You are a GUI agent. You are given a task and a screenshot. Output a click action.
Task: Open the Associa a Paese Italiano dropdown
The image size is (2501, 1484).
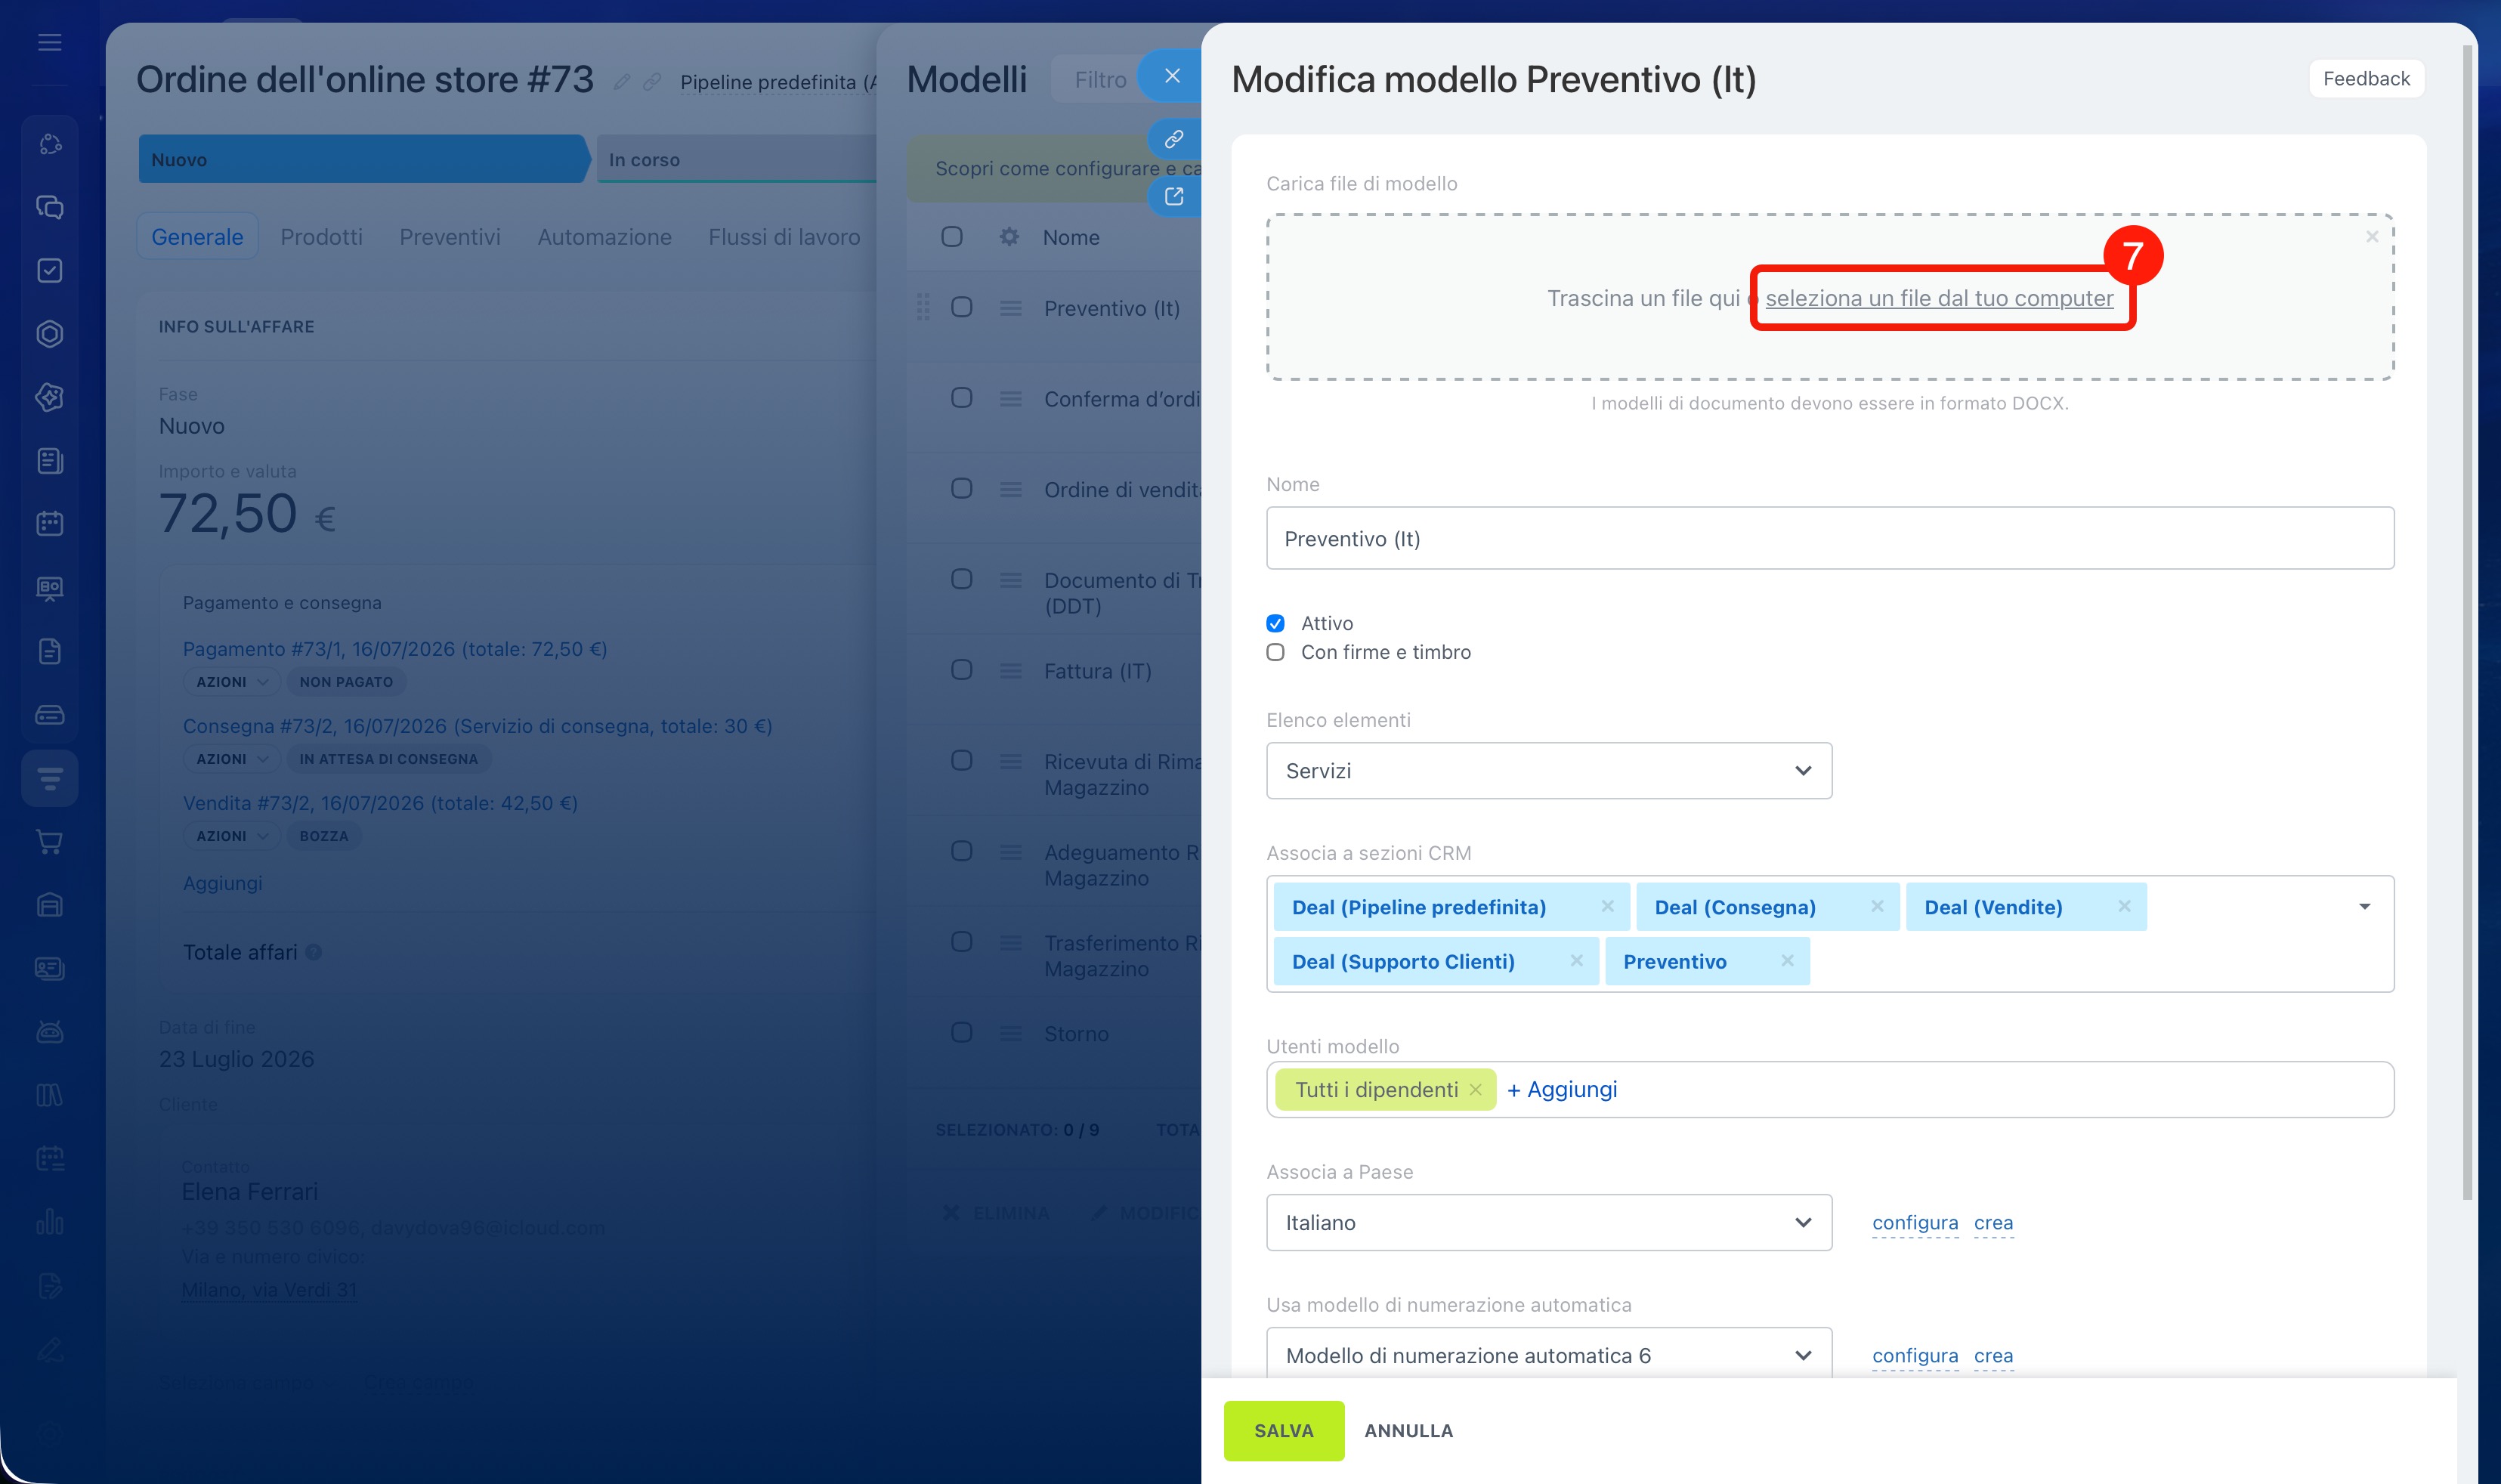(1548, 1222)
